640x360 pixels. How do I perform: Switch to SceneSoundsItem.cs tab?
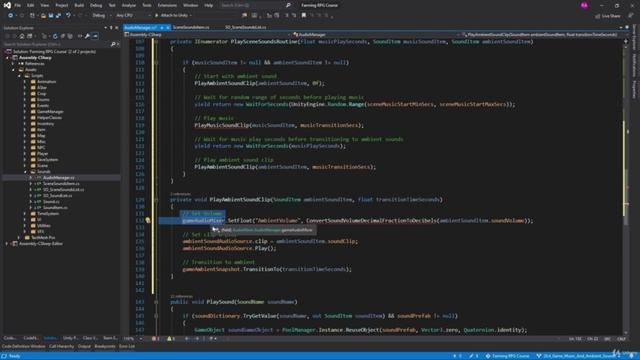191,27
